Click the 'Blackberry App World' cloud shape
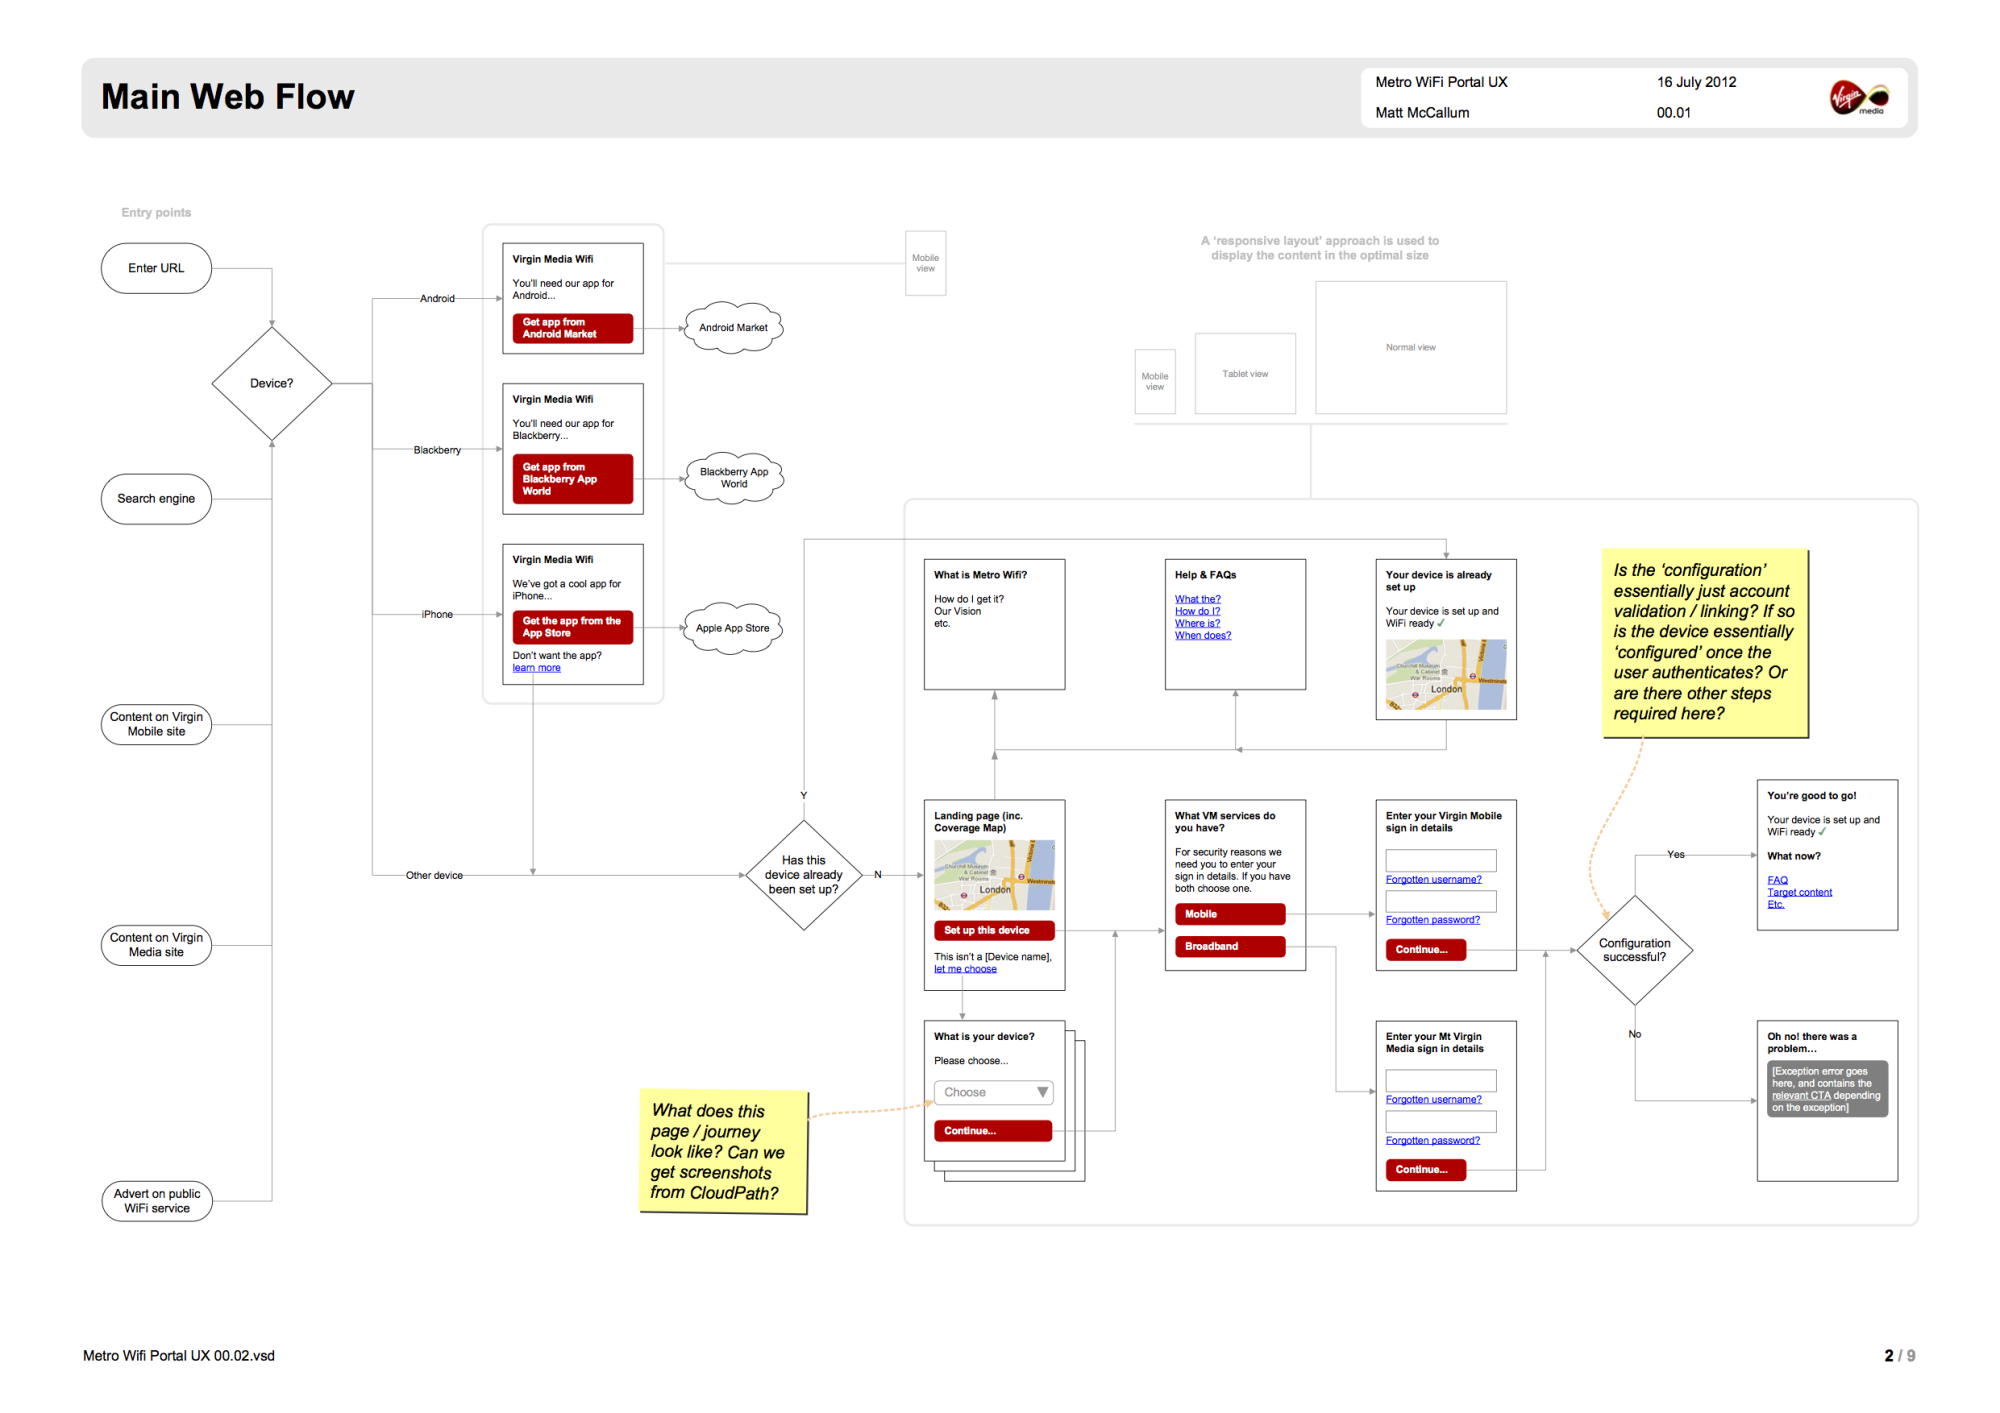 [x=734, y=478]
